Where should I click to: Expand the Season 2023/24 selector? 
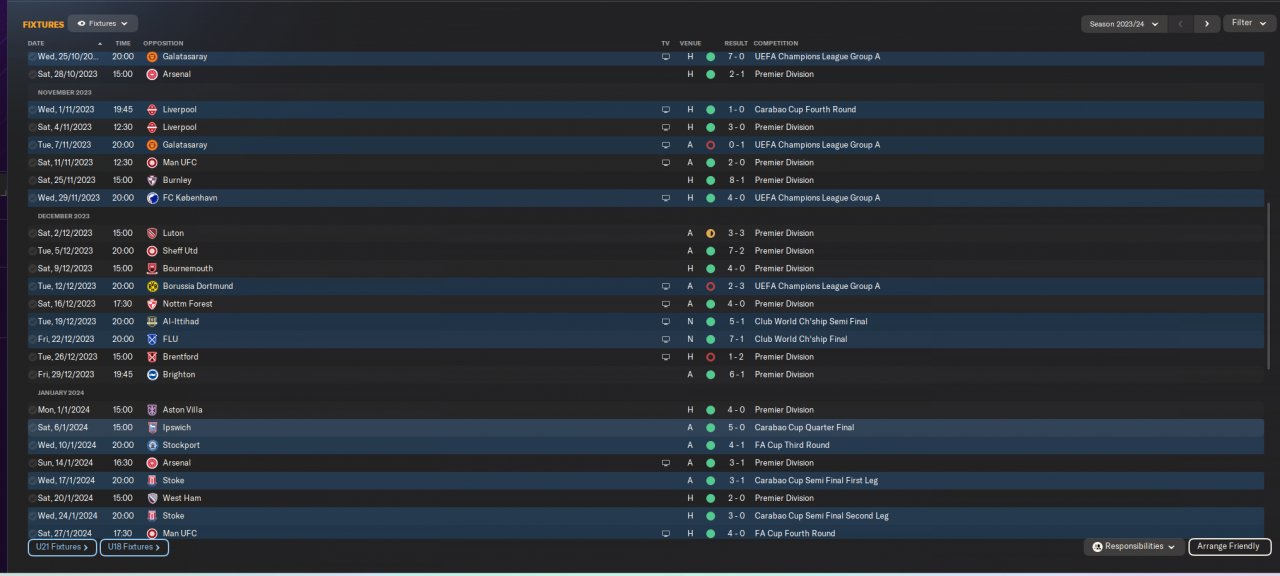(1124, 23)
